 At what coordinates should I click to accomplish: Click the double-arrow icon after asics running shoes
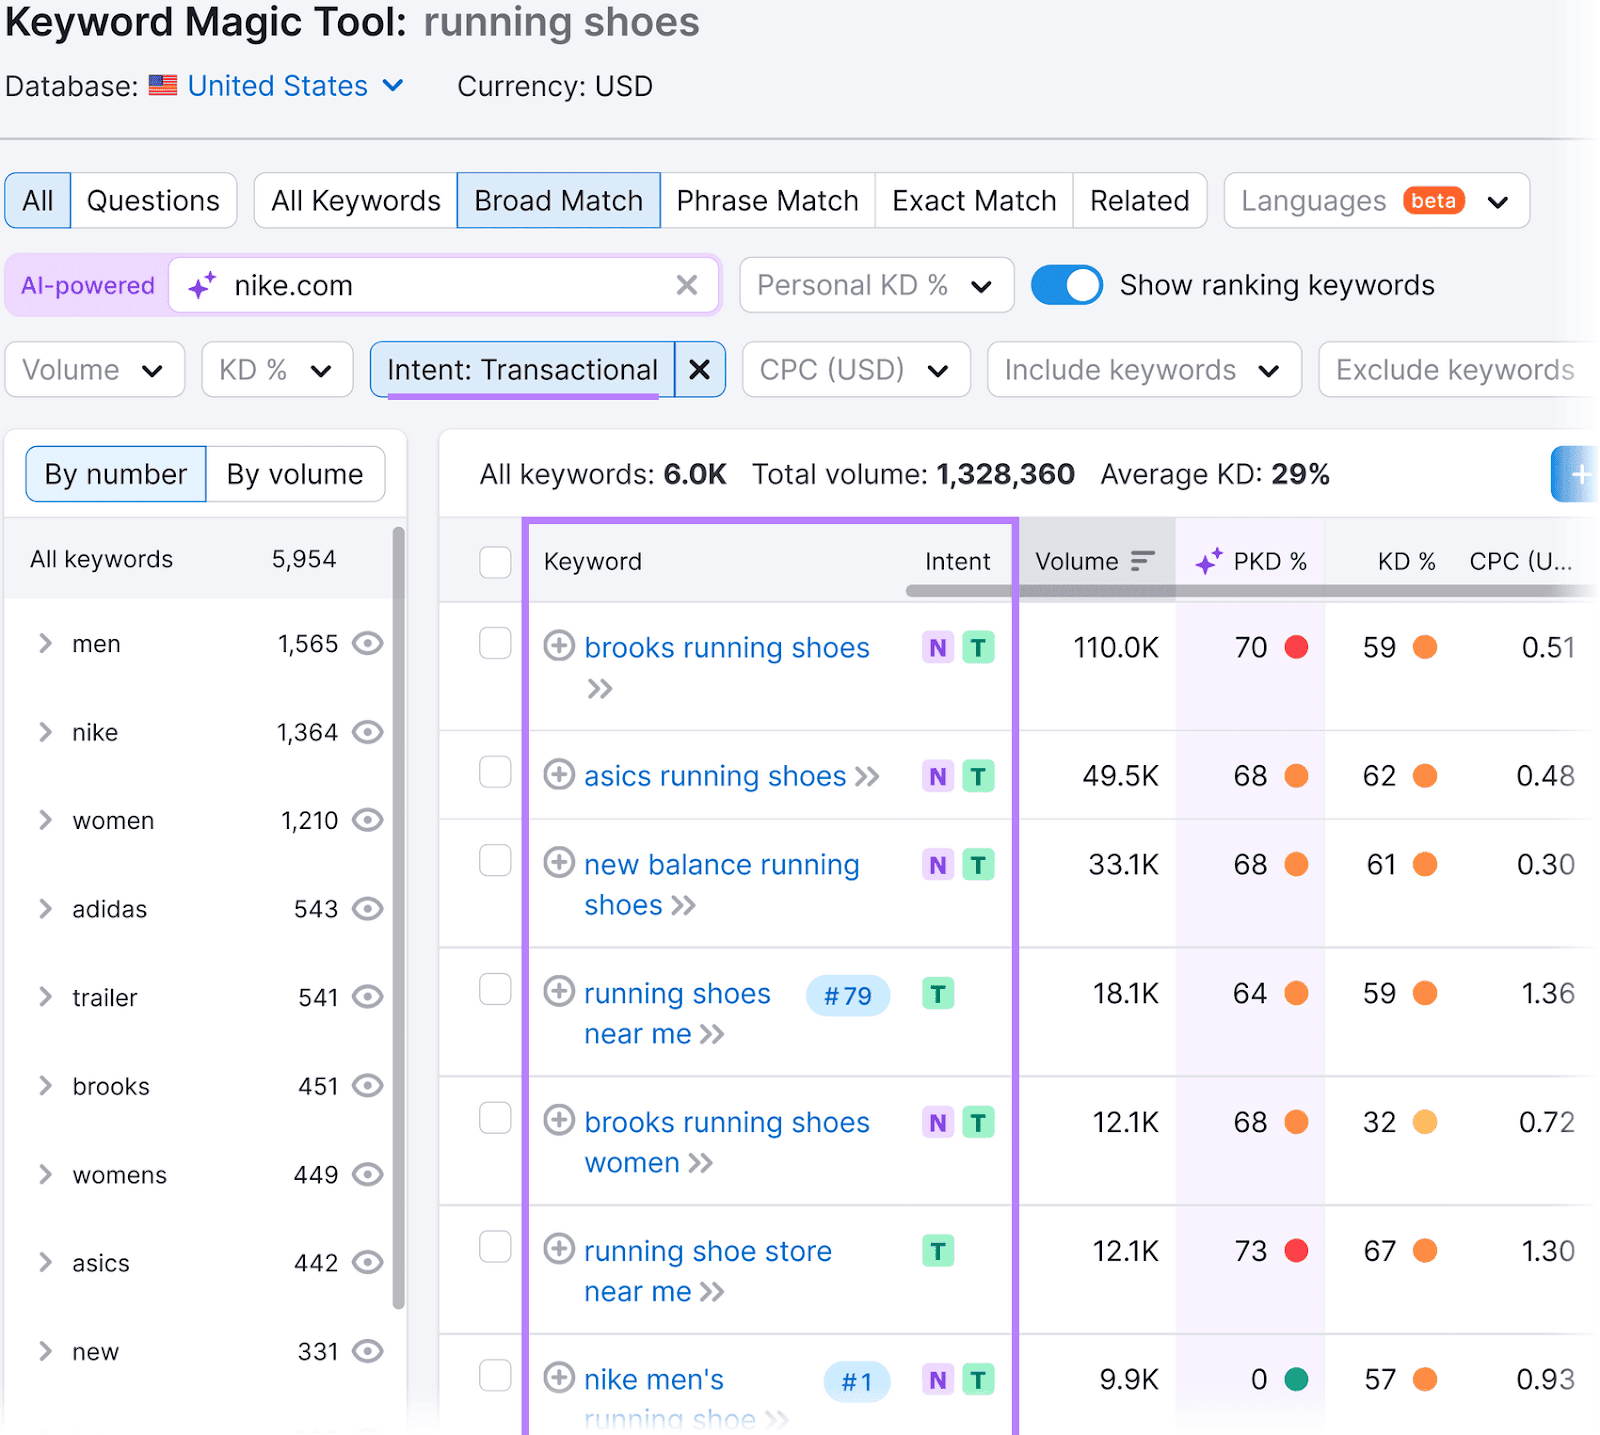tap(868, 775)
